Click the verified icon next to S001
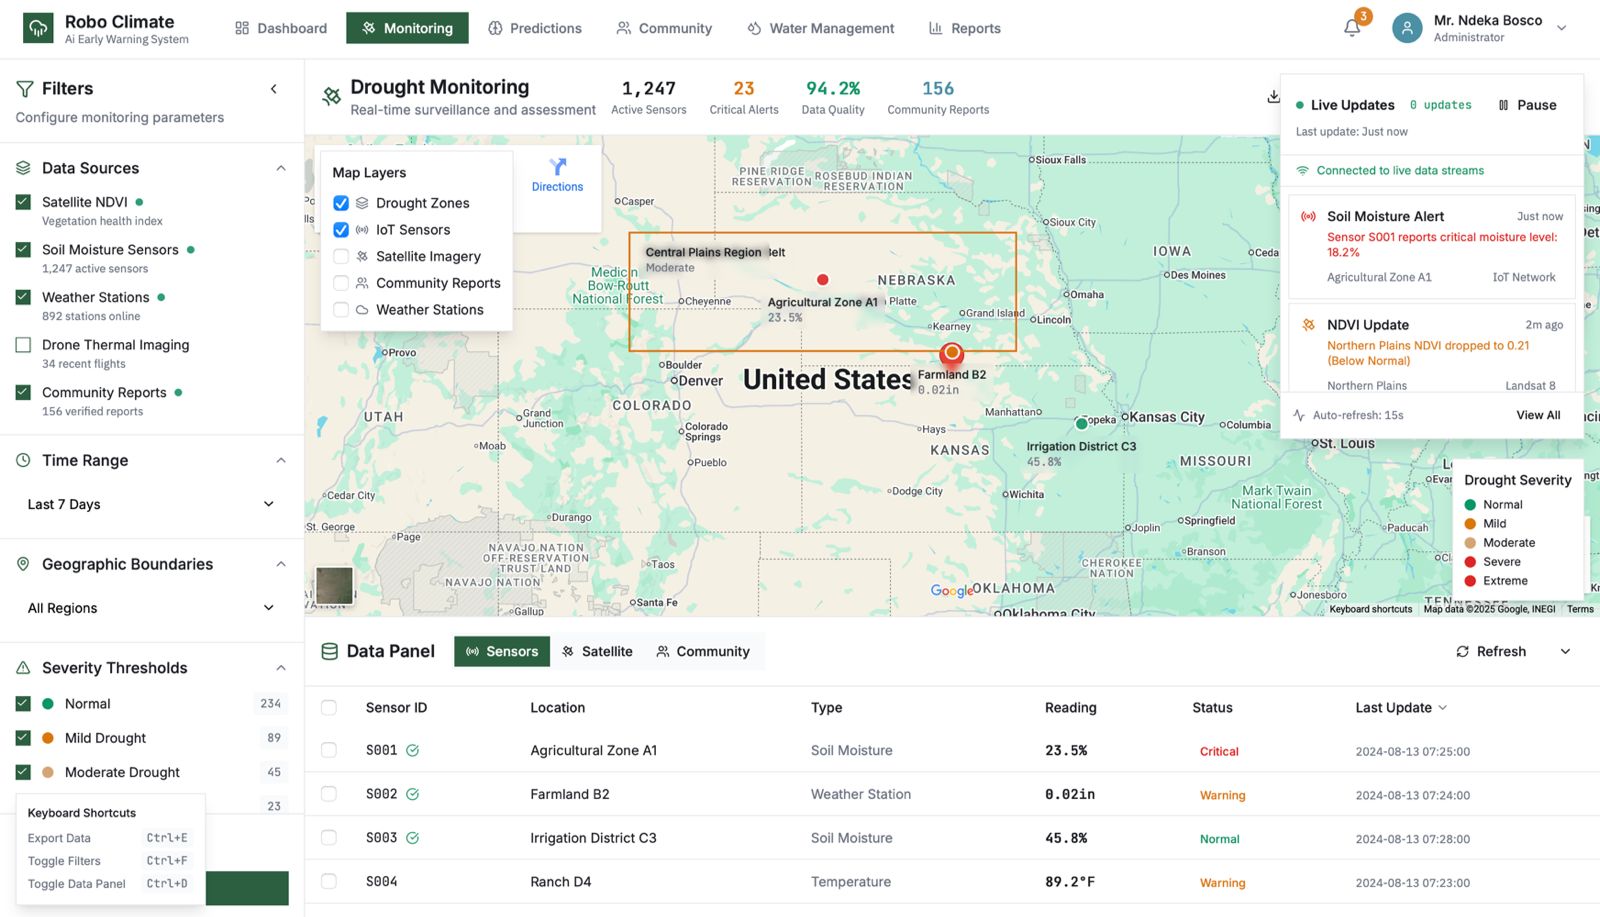The height and width of the screenshot is (917, 1600). [412, 750]
